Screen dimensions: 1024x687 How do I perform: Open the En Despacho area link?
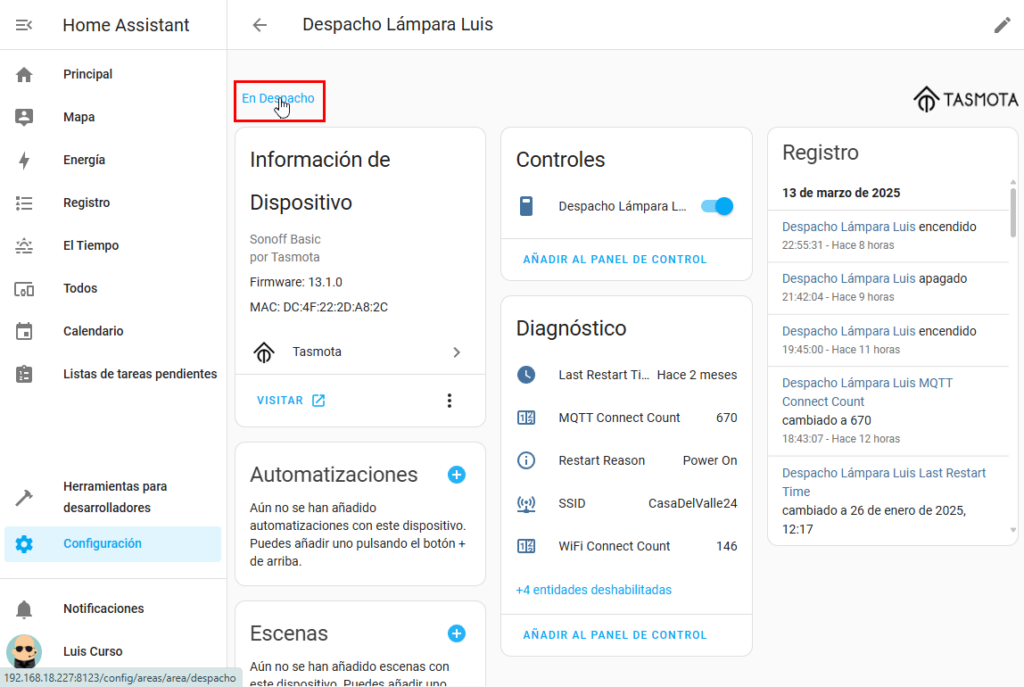[278, 99]
